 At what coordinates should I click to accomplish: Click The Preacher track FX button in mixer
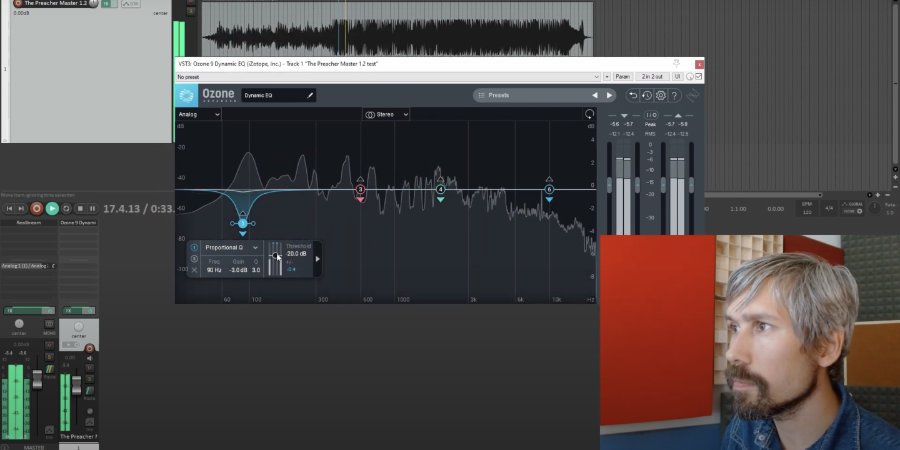click(73, 311)
